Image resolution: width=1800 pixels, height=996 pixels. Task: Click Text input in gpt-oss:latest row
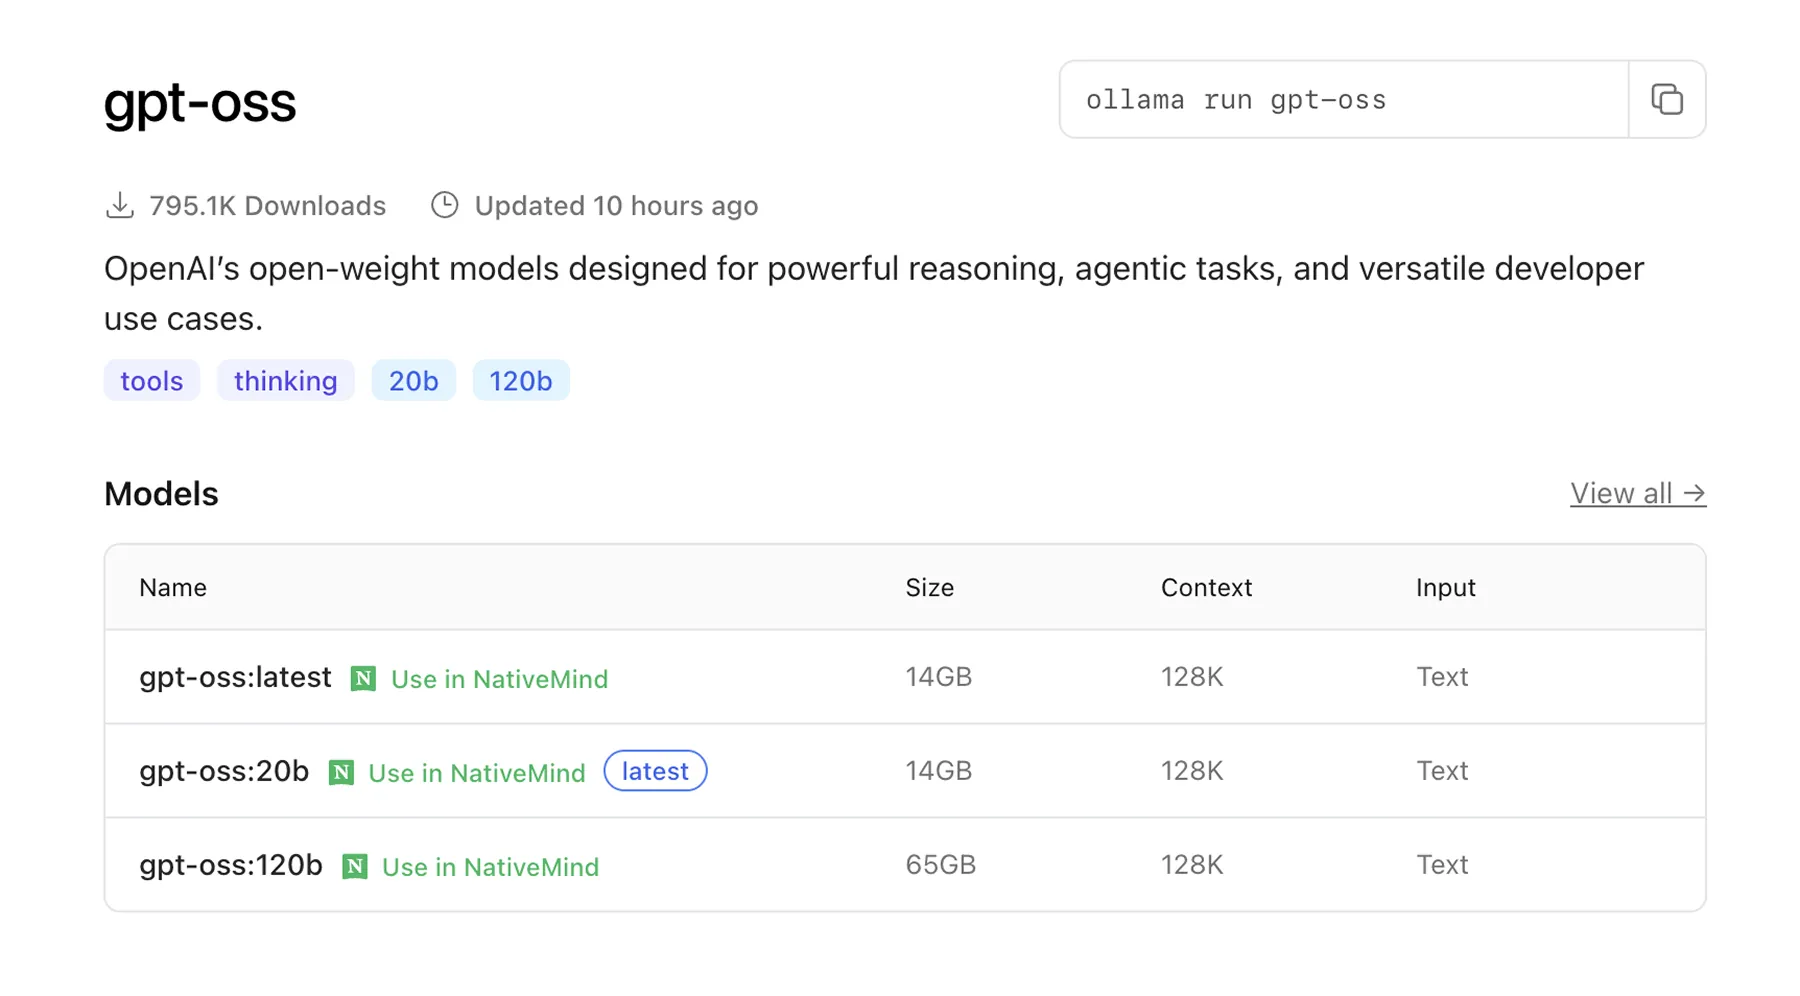tap(1442, 677)
